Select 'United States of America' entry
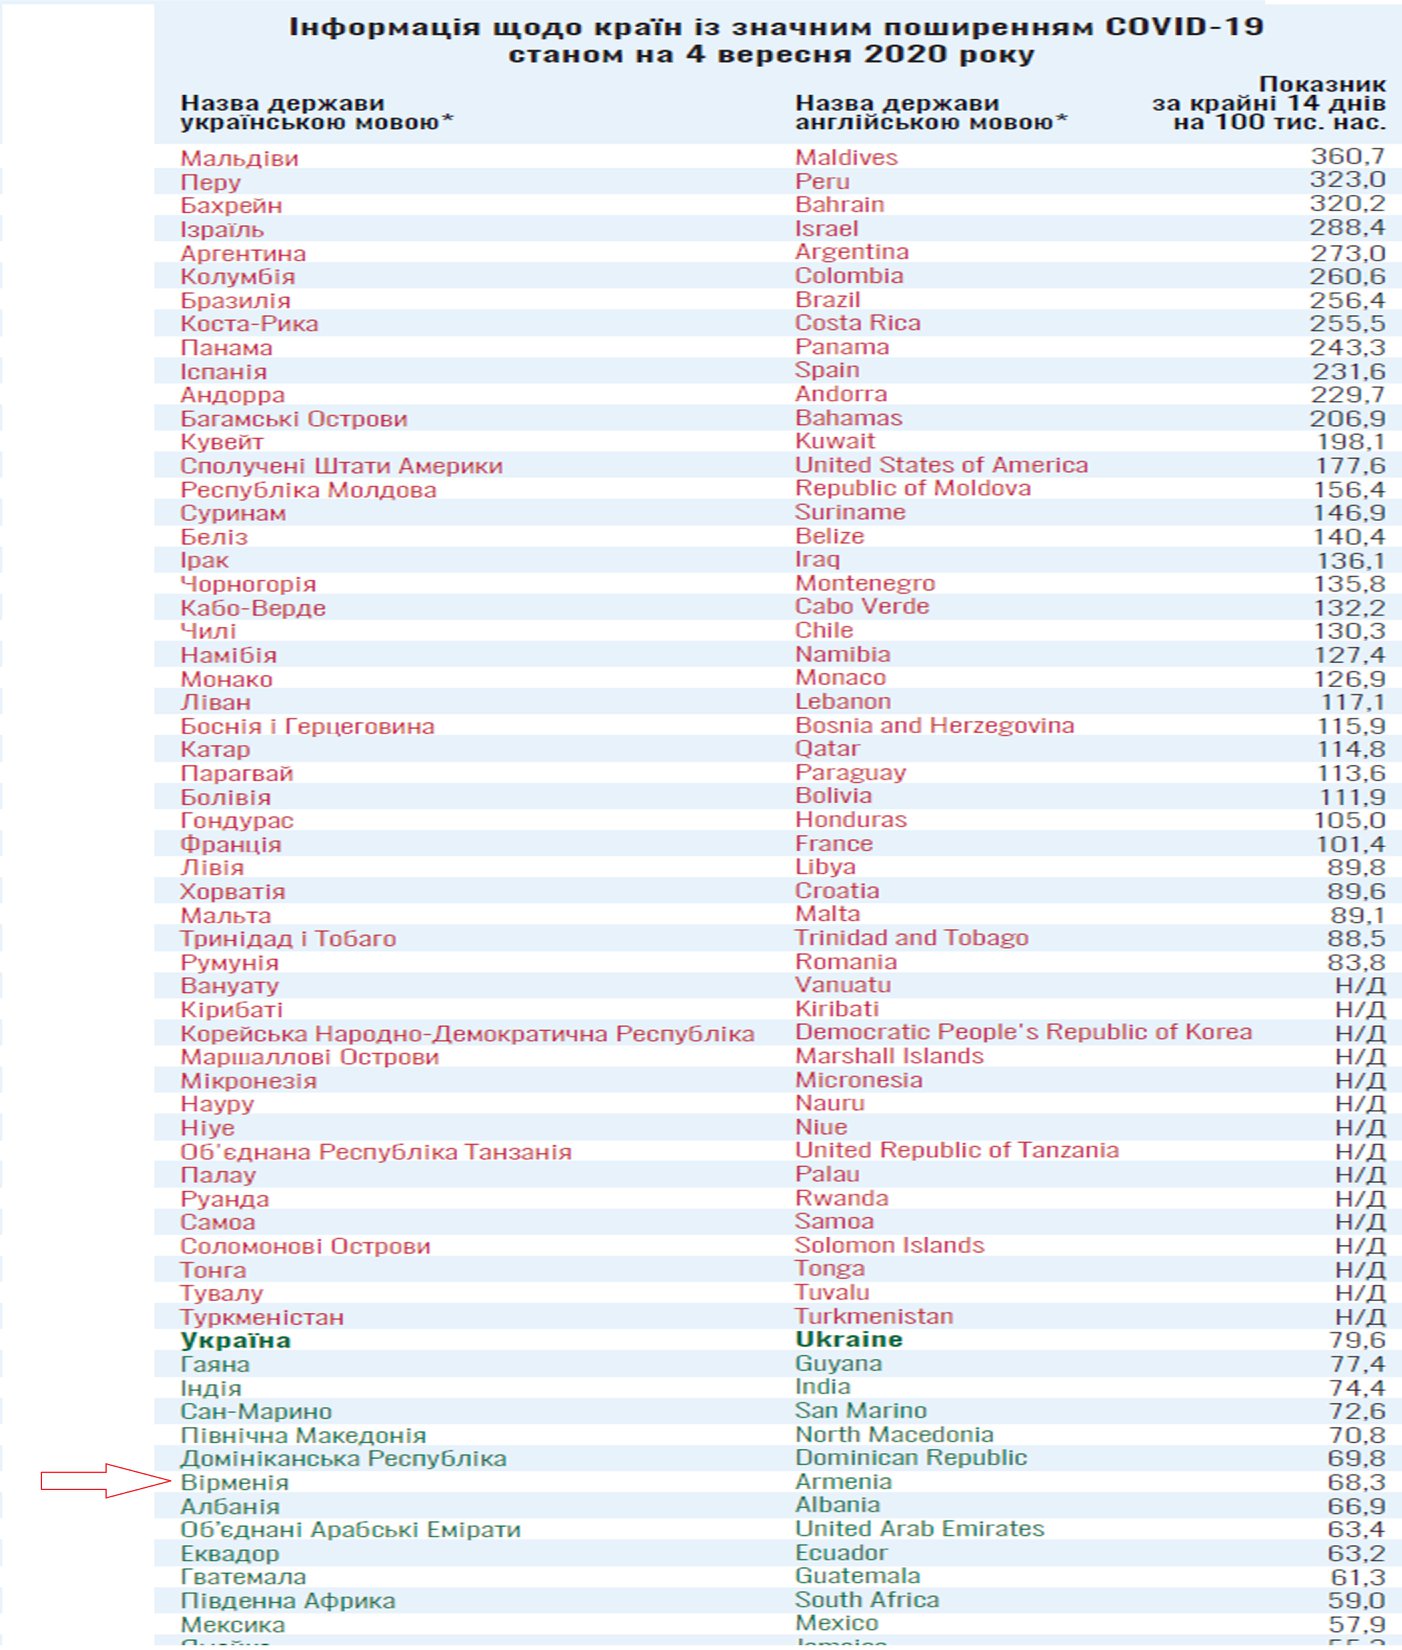 [x=941, y=464]
